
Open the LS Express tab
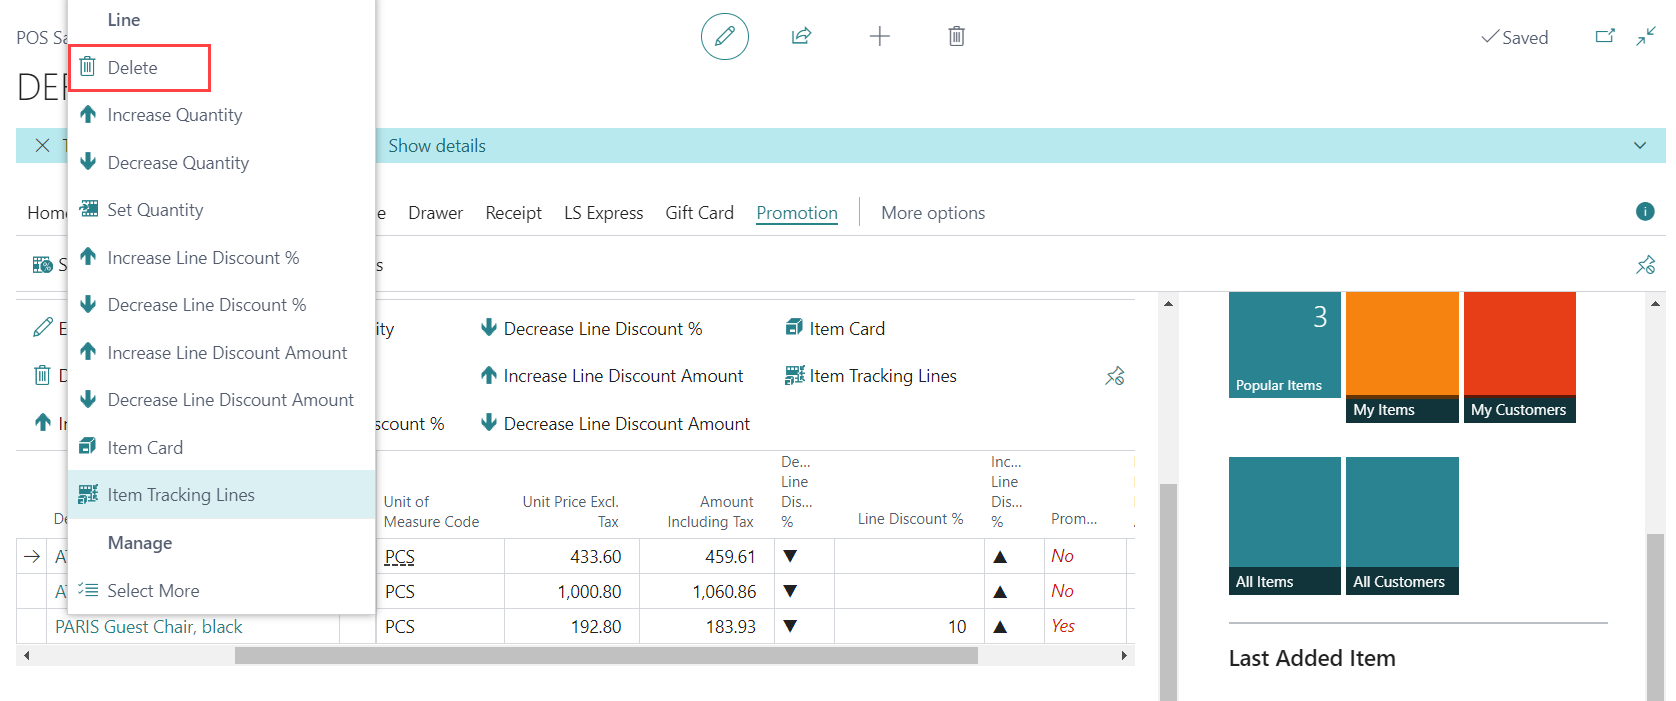(x=603, y=213)
